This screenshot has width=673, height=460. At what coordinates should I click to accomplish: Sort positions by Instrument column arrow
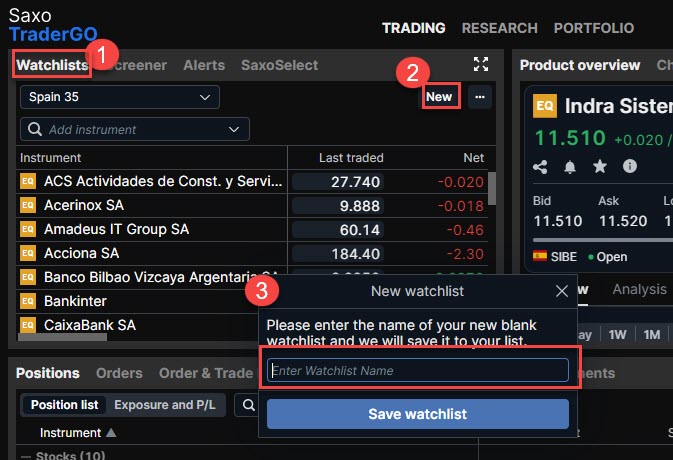tap(111, 433)
